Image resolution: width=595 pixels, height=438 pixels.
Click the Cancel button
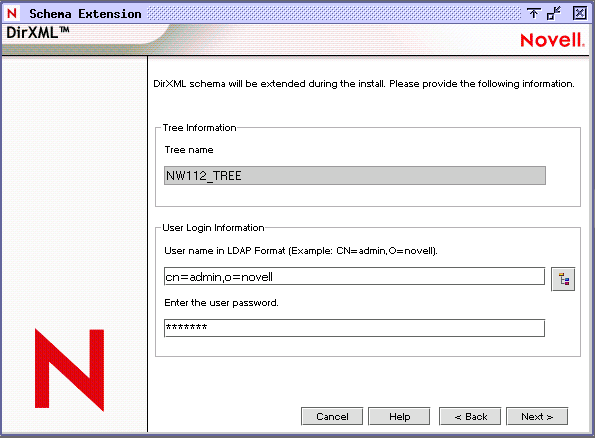332,416
